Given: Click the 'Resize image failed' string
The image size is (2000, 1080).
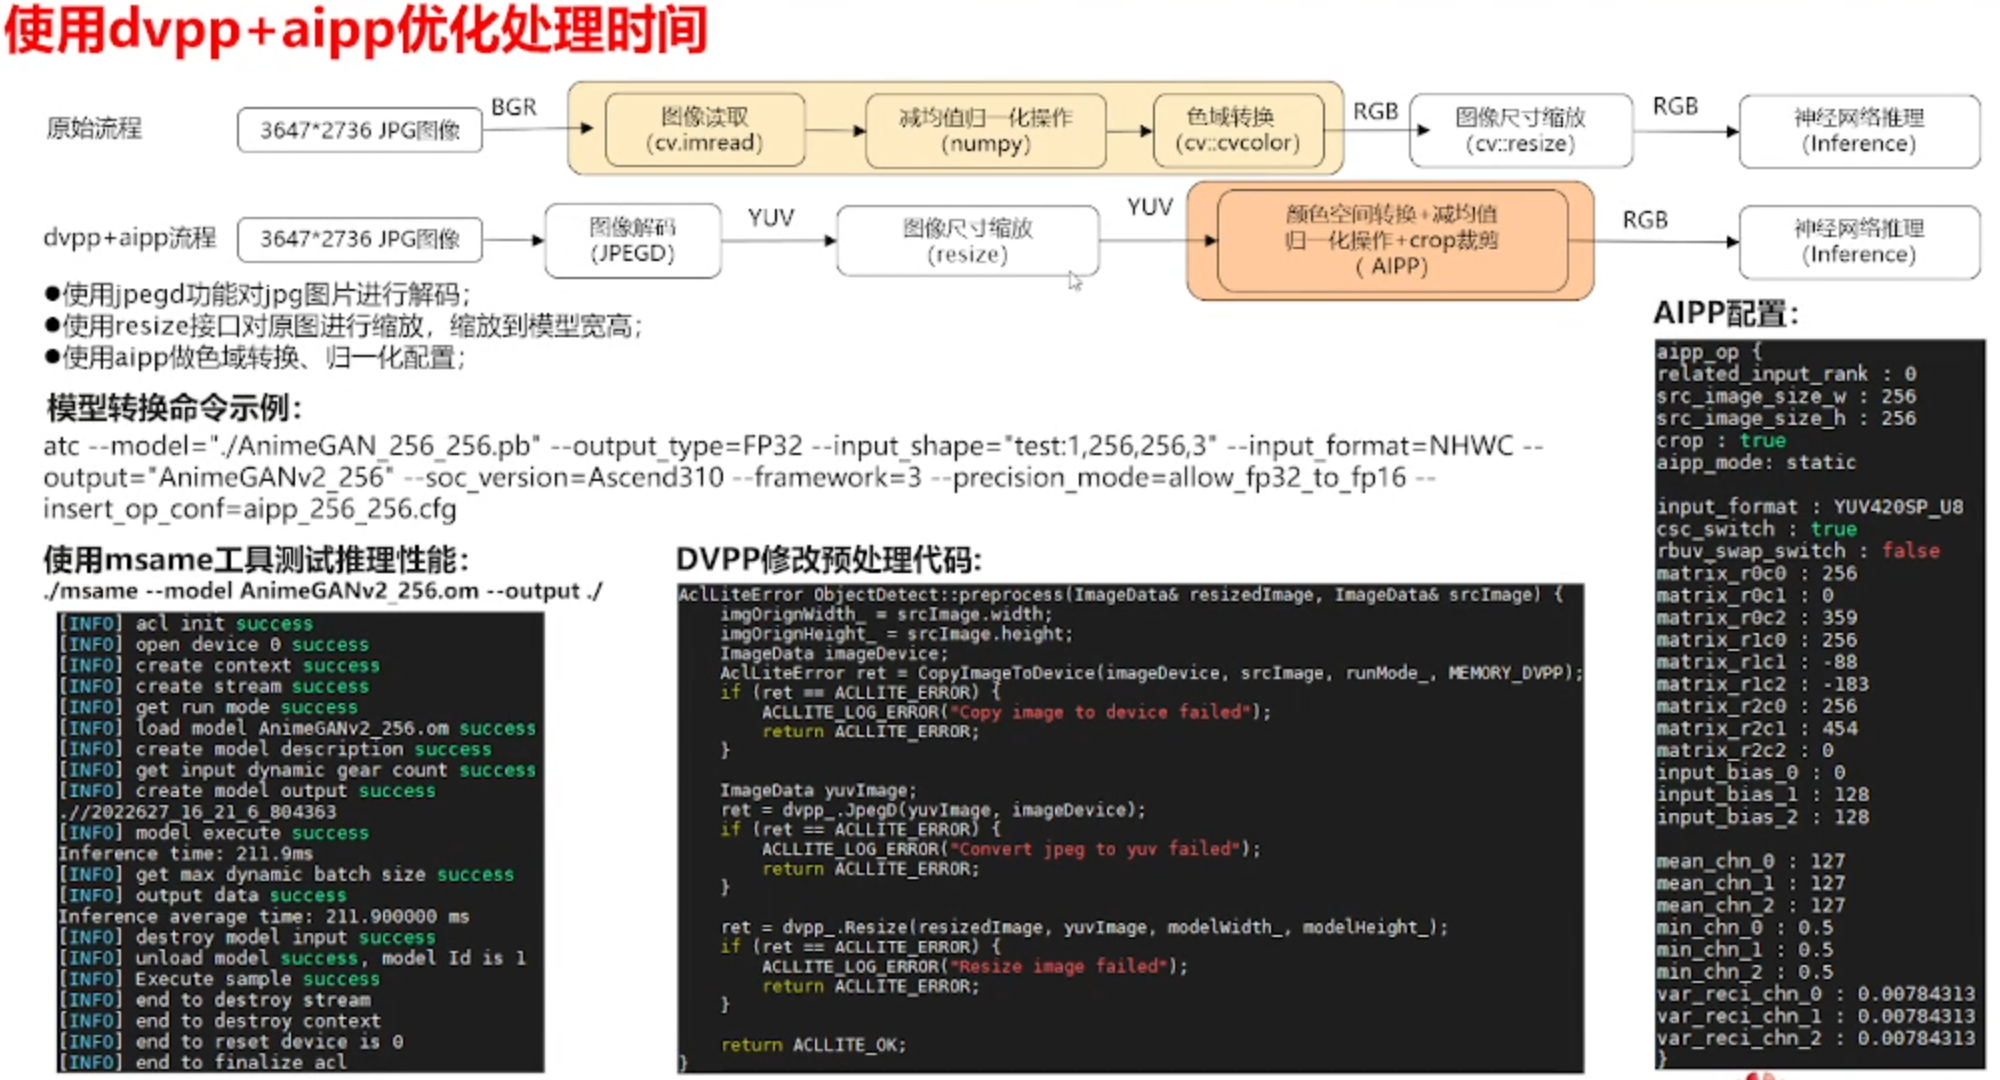Looking at the screenshot, I should click(x=1061, y=966).
